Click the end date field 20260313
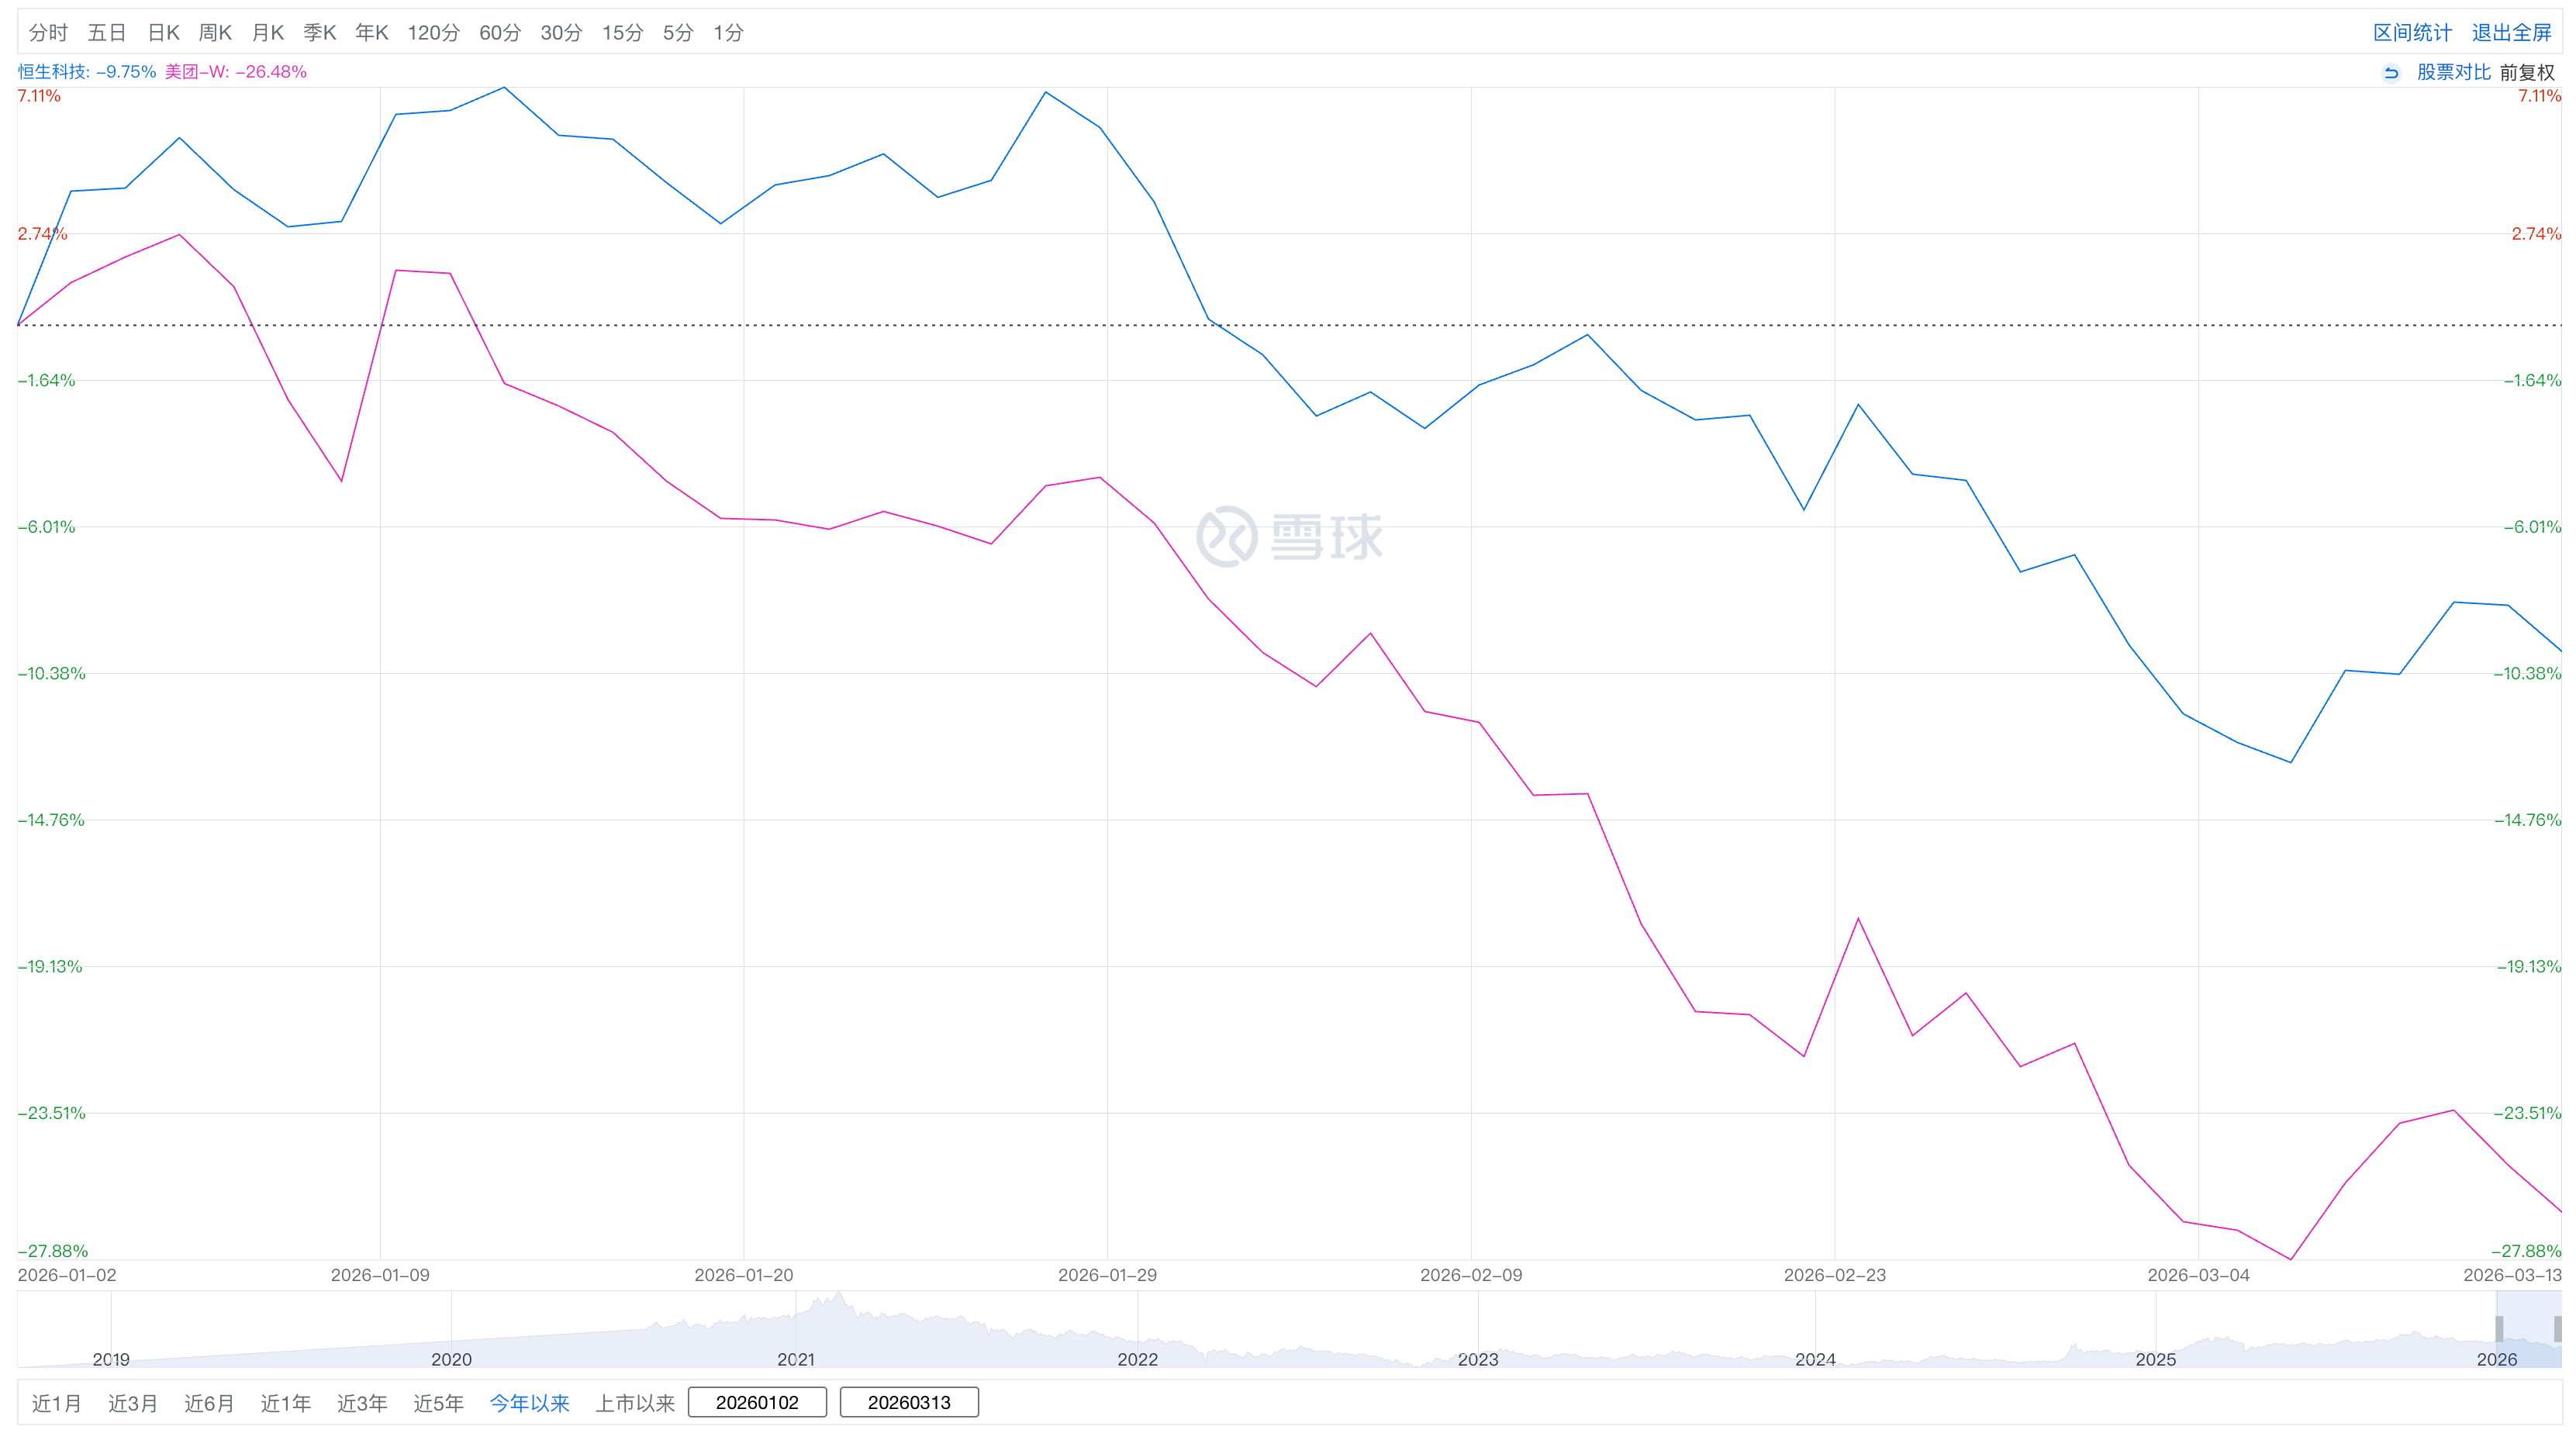Screen dimensions: 2576x1447 tap(909, 1402)
